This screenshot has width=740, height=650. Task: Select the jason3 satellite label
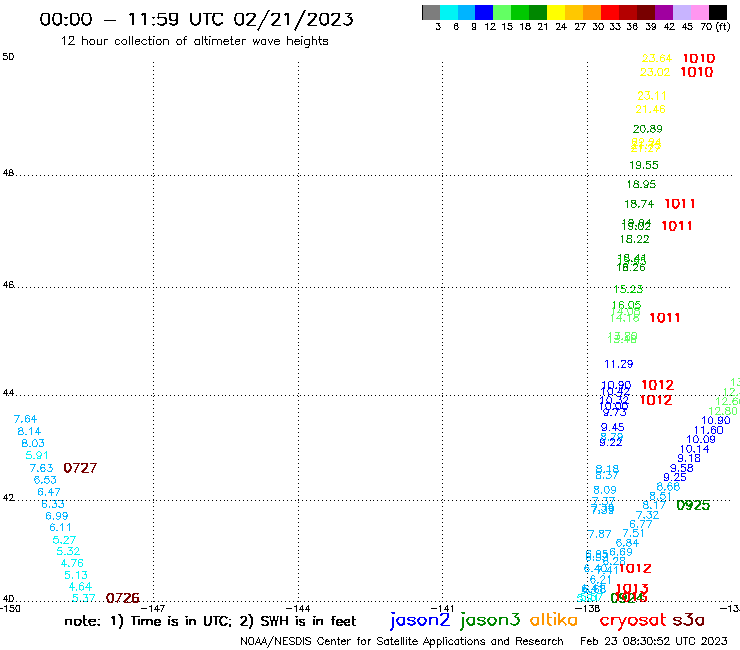pos(490,620)
